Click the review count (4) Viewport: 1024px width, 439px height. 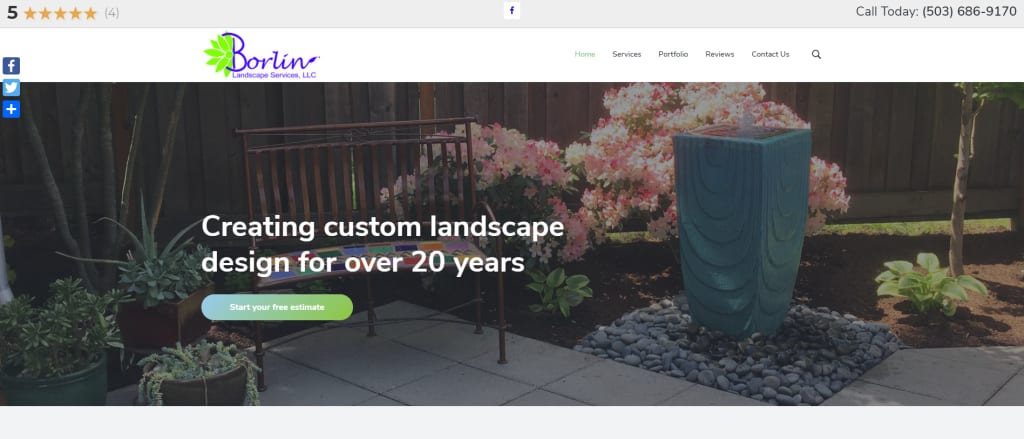(112, 13)
